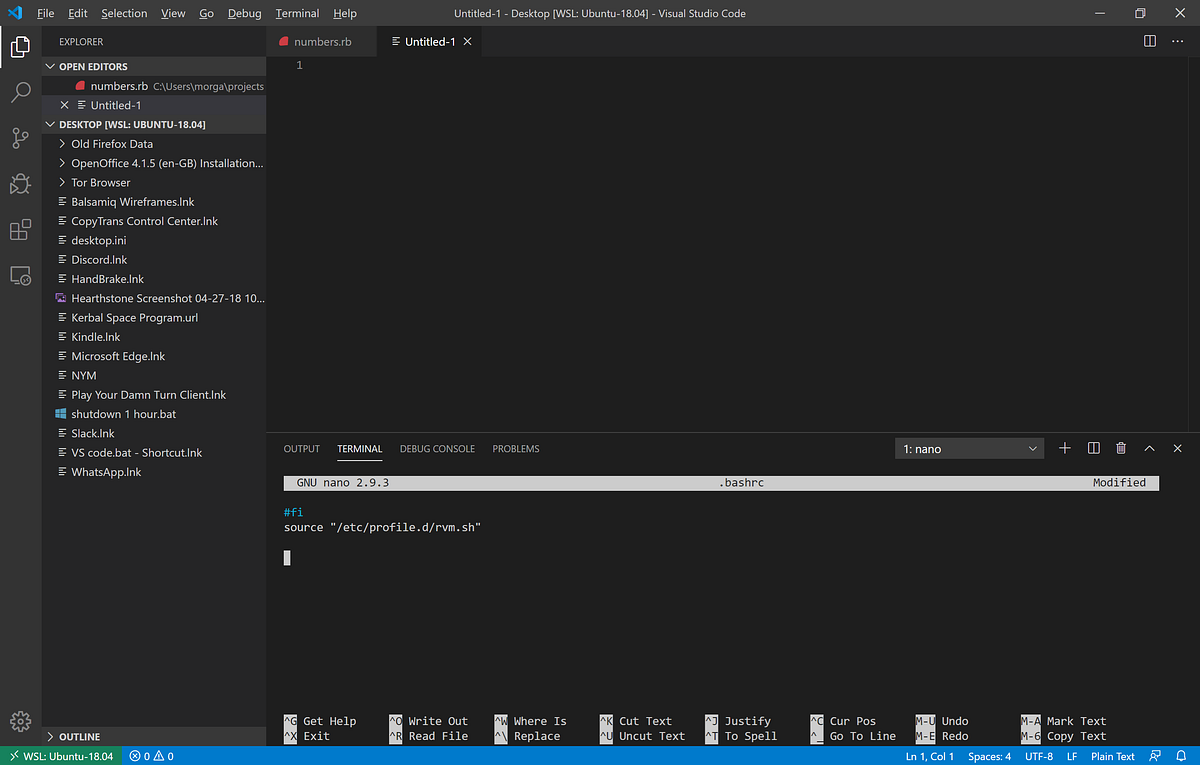Create a new terminal with the plus icon

[x=1064, y=448]
